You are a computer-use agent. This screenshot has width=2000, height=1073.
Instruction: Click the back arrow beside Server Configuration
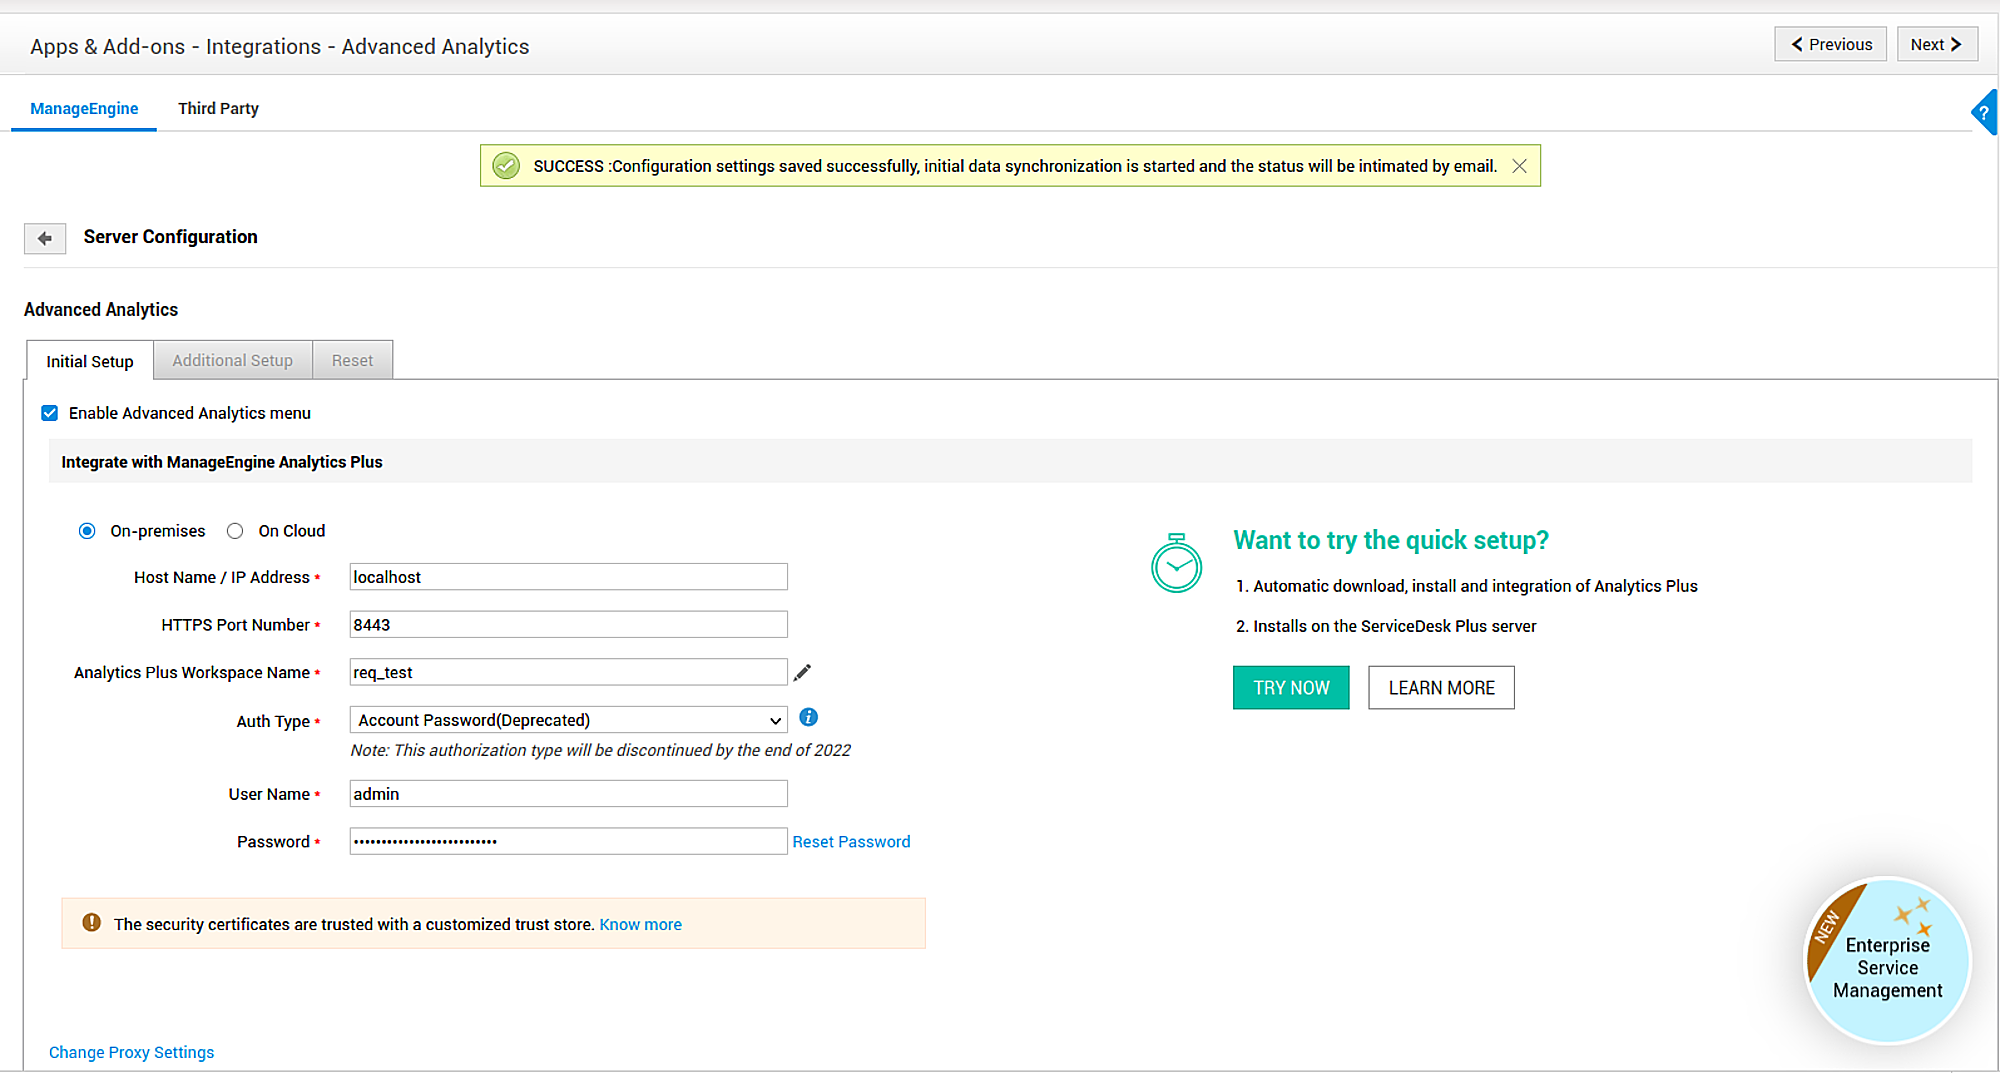point(45,238)
